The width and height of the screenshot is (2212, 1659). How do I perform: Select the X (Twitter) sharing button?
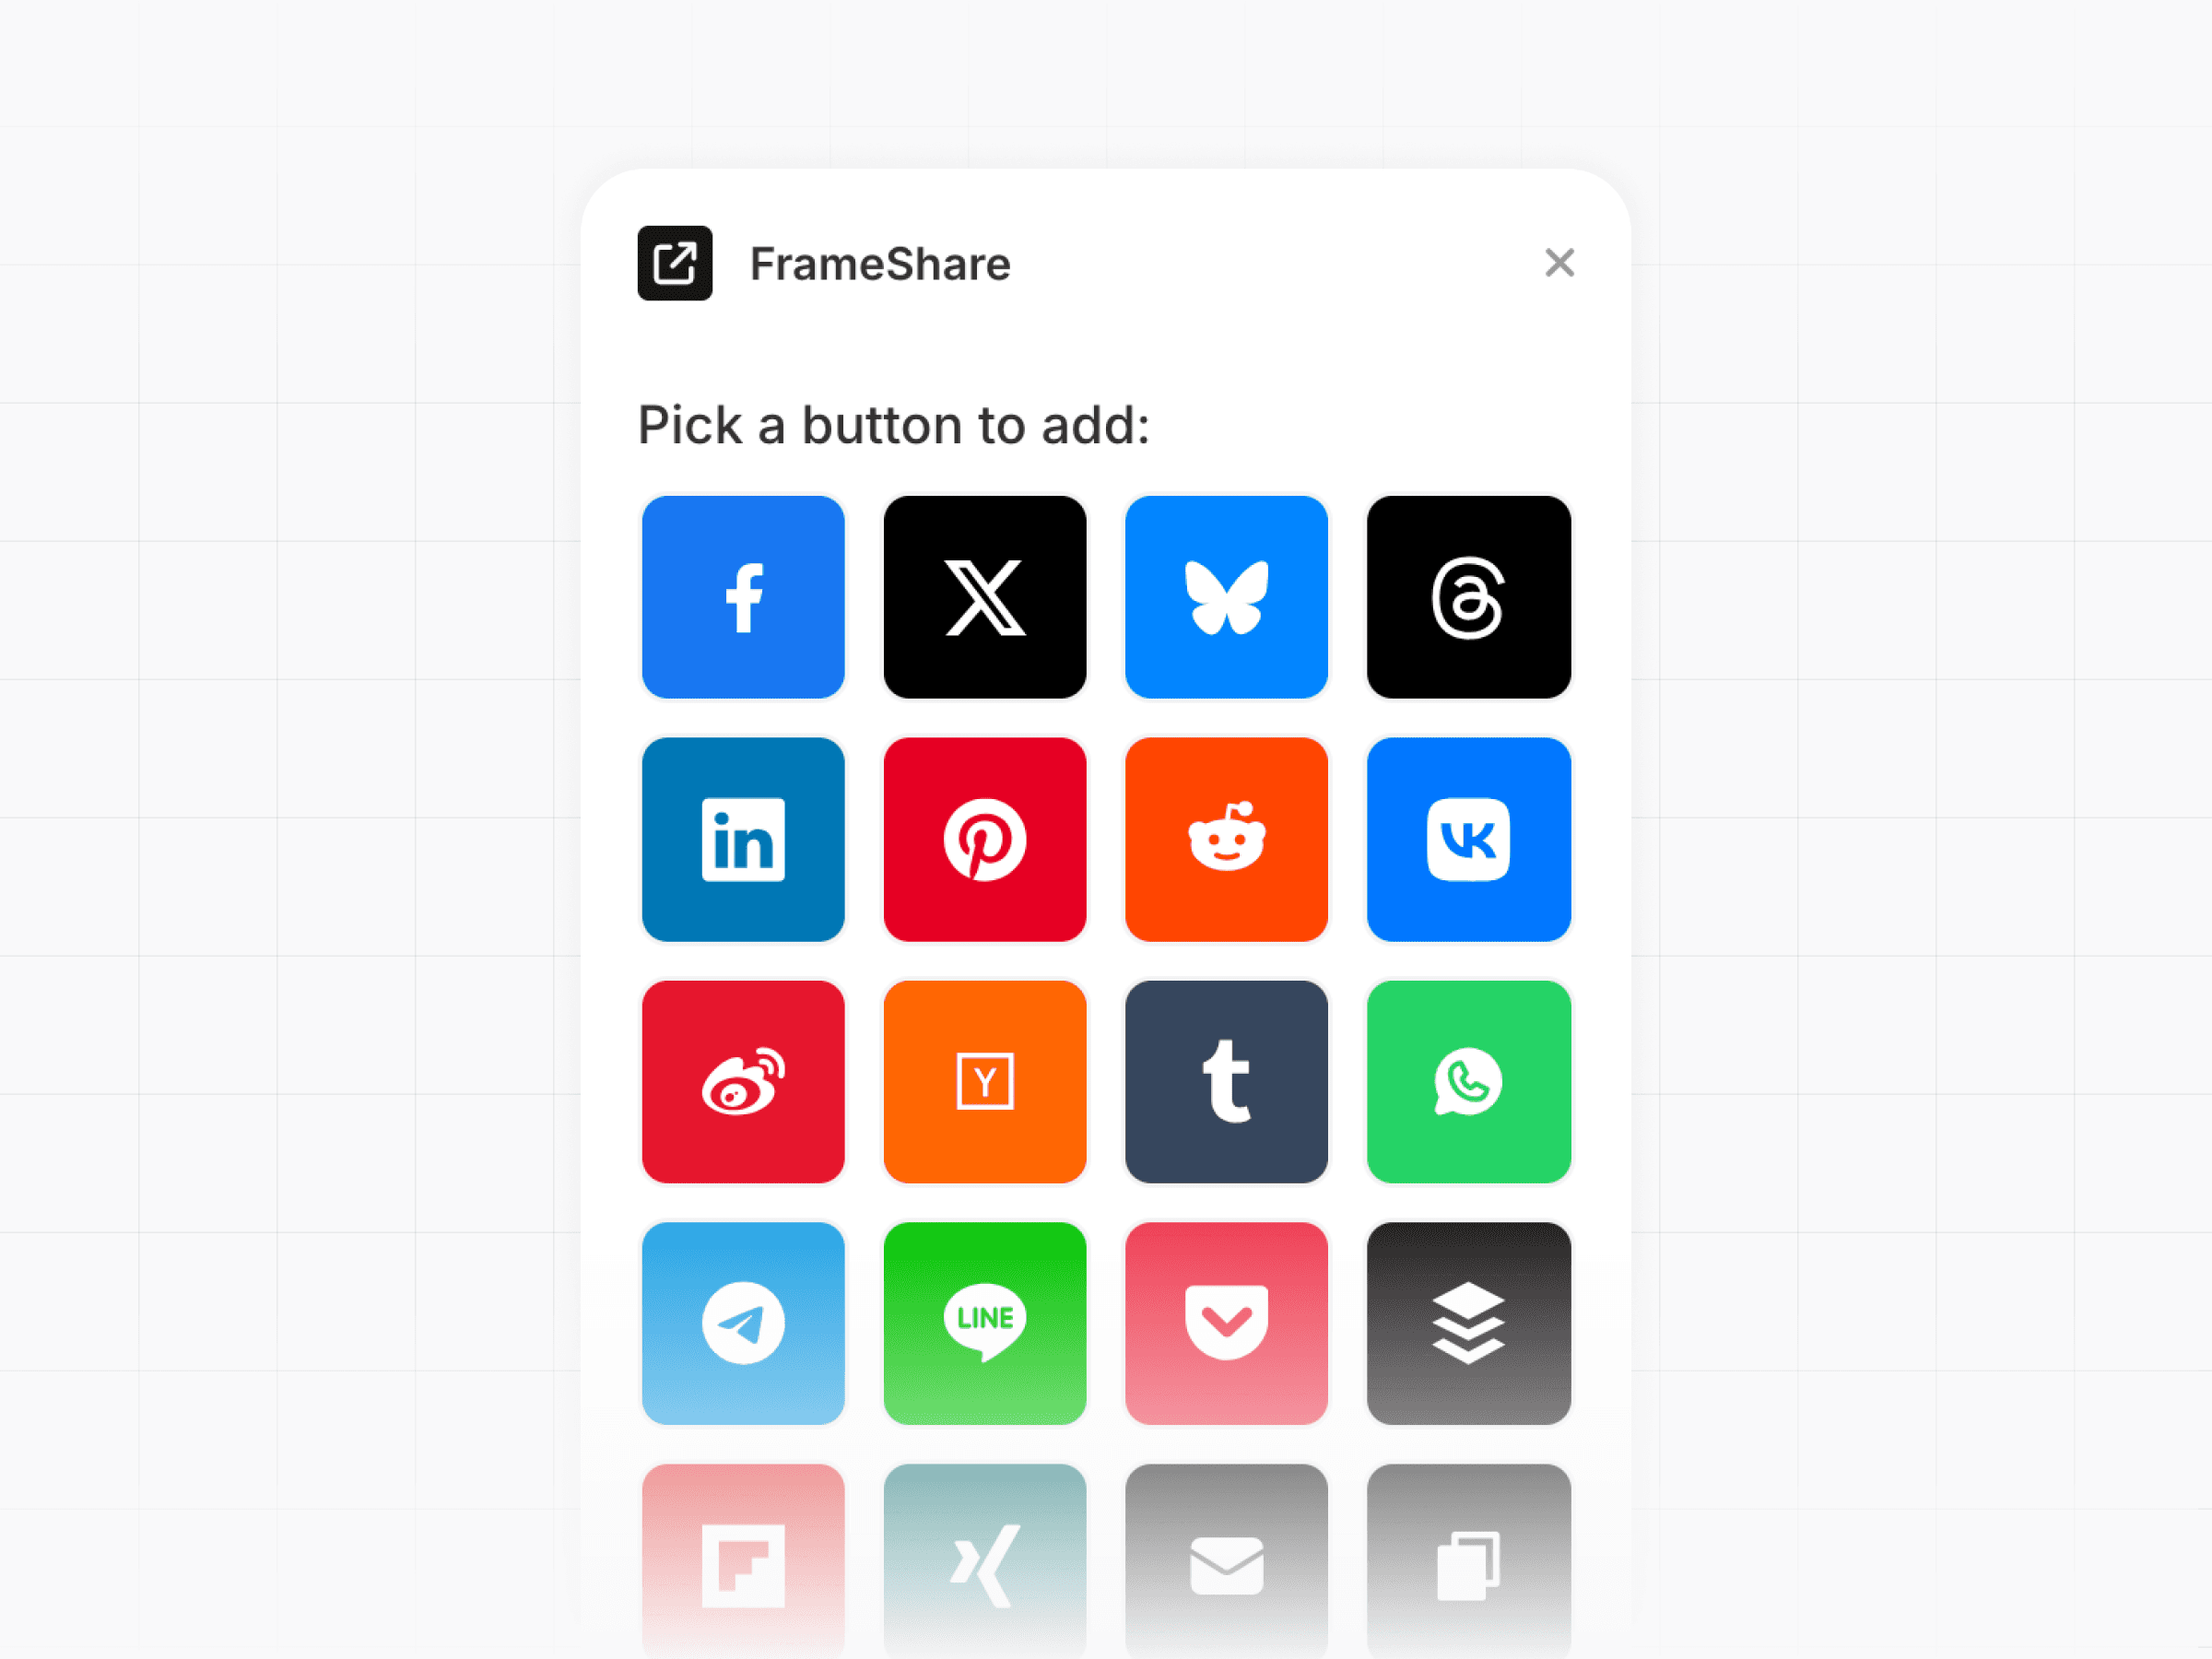click(x=984, y=596)
